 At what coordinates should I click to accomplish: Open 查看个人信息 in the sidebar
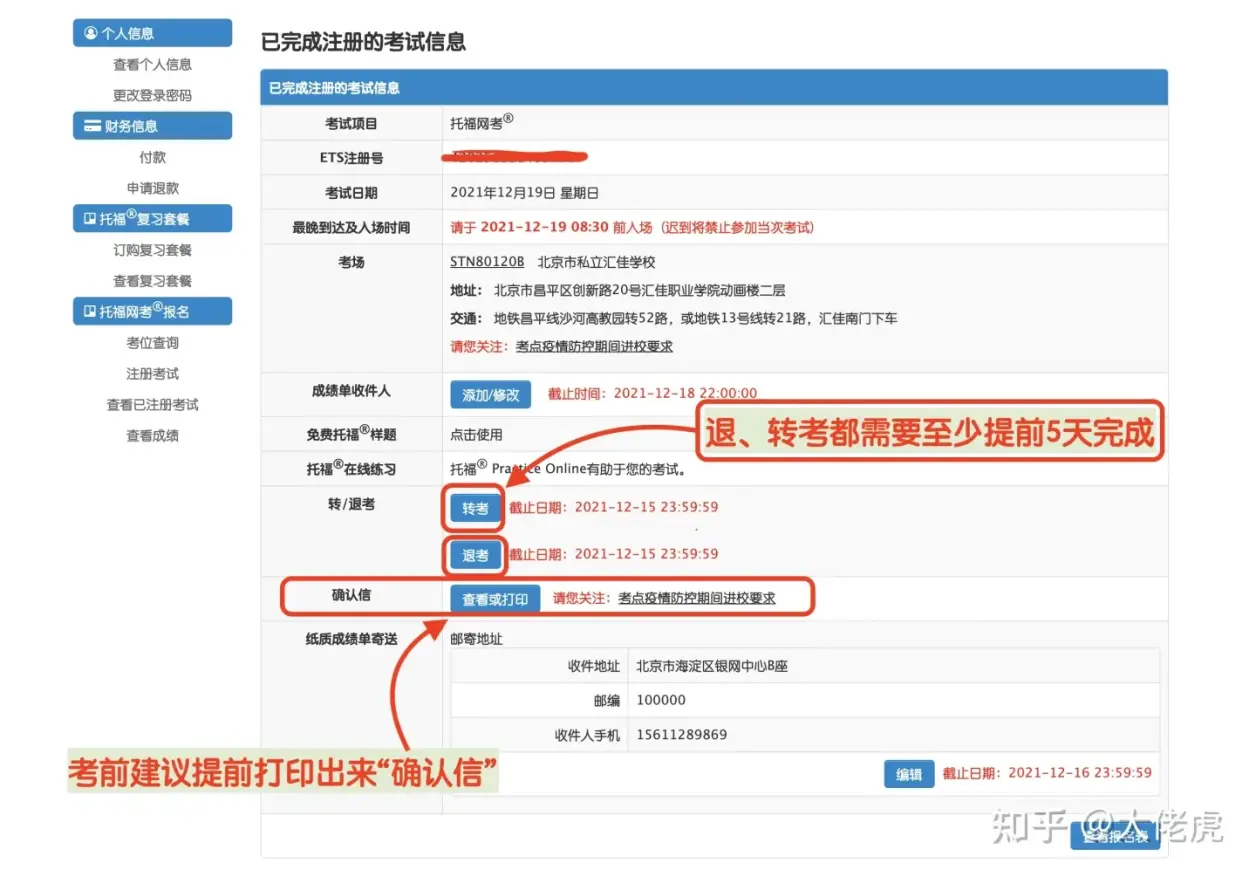(152, 65)
